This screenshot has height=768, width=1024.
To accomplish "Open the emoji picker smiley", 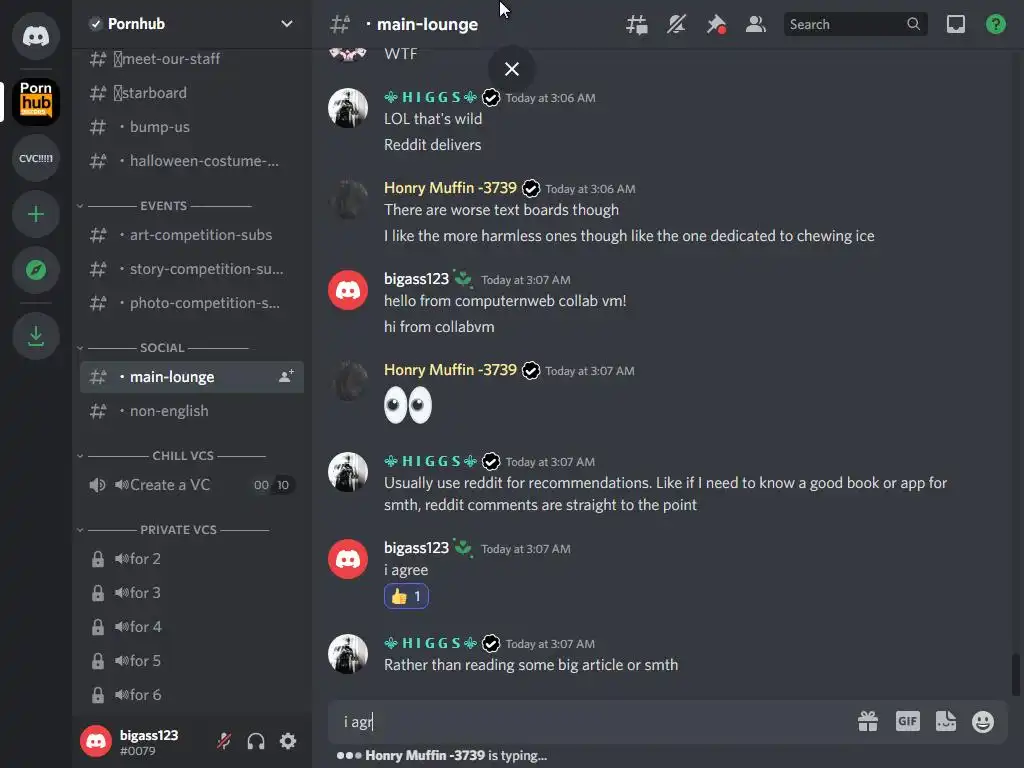I will pos(983,722).
